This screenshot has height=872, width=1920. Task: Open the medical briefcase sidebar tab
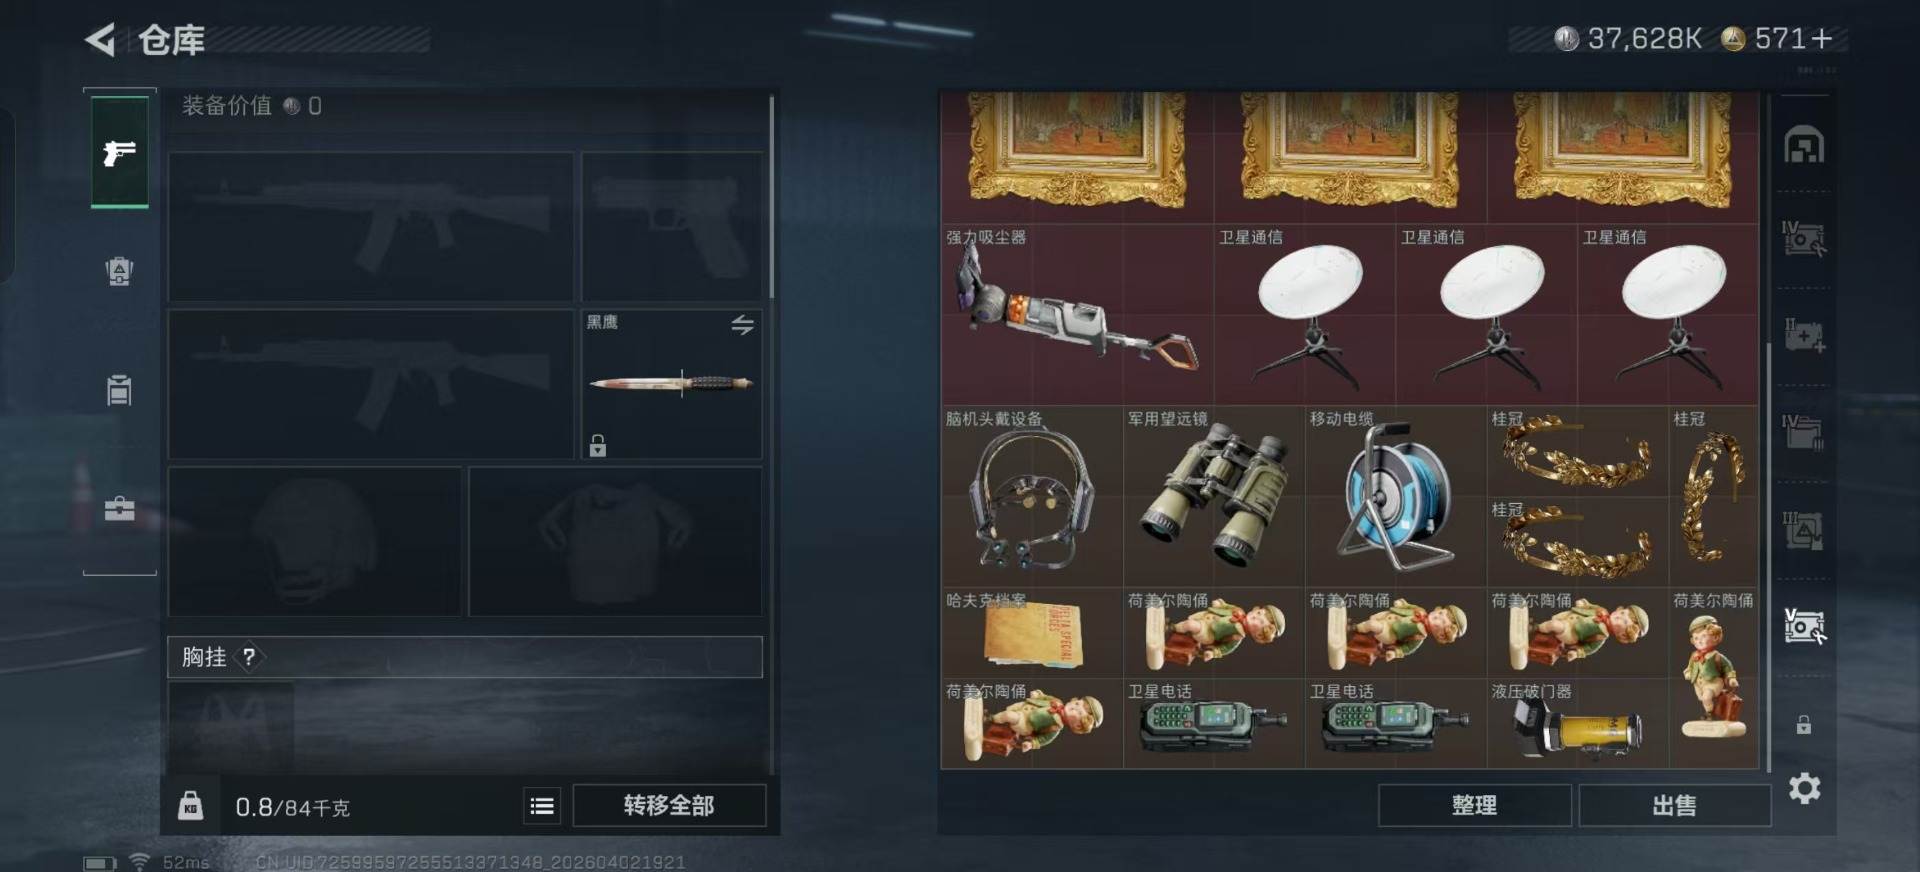tap(119, 509)
